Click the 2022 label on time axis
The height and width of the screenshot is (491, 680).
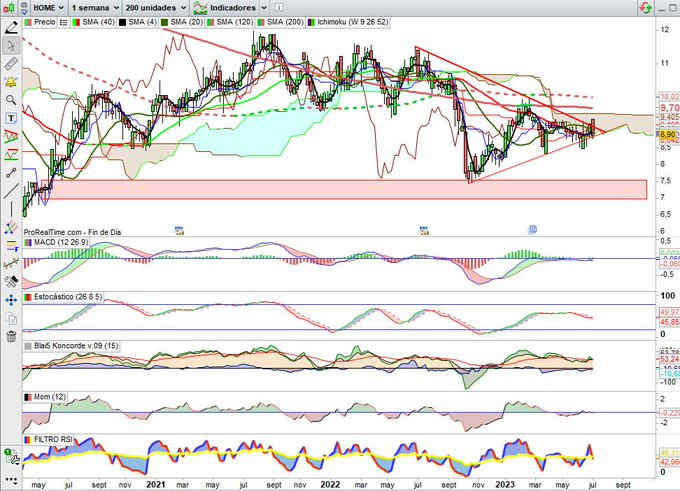[330, 484]
